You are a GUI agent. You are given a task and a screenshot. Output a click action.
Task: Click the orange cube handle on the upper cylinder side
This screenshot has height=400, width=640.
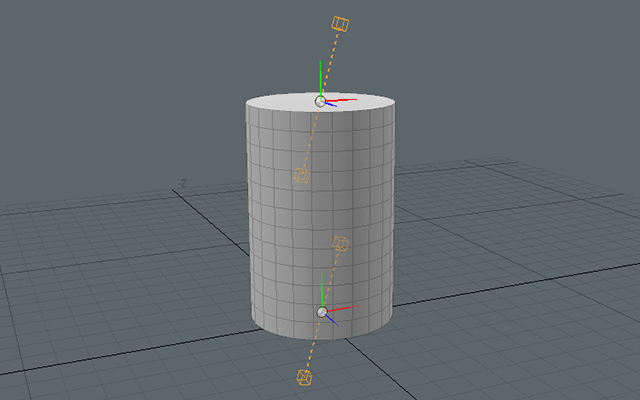(301, 176)
